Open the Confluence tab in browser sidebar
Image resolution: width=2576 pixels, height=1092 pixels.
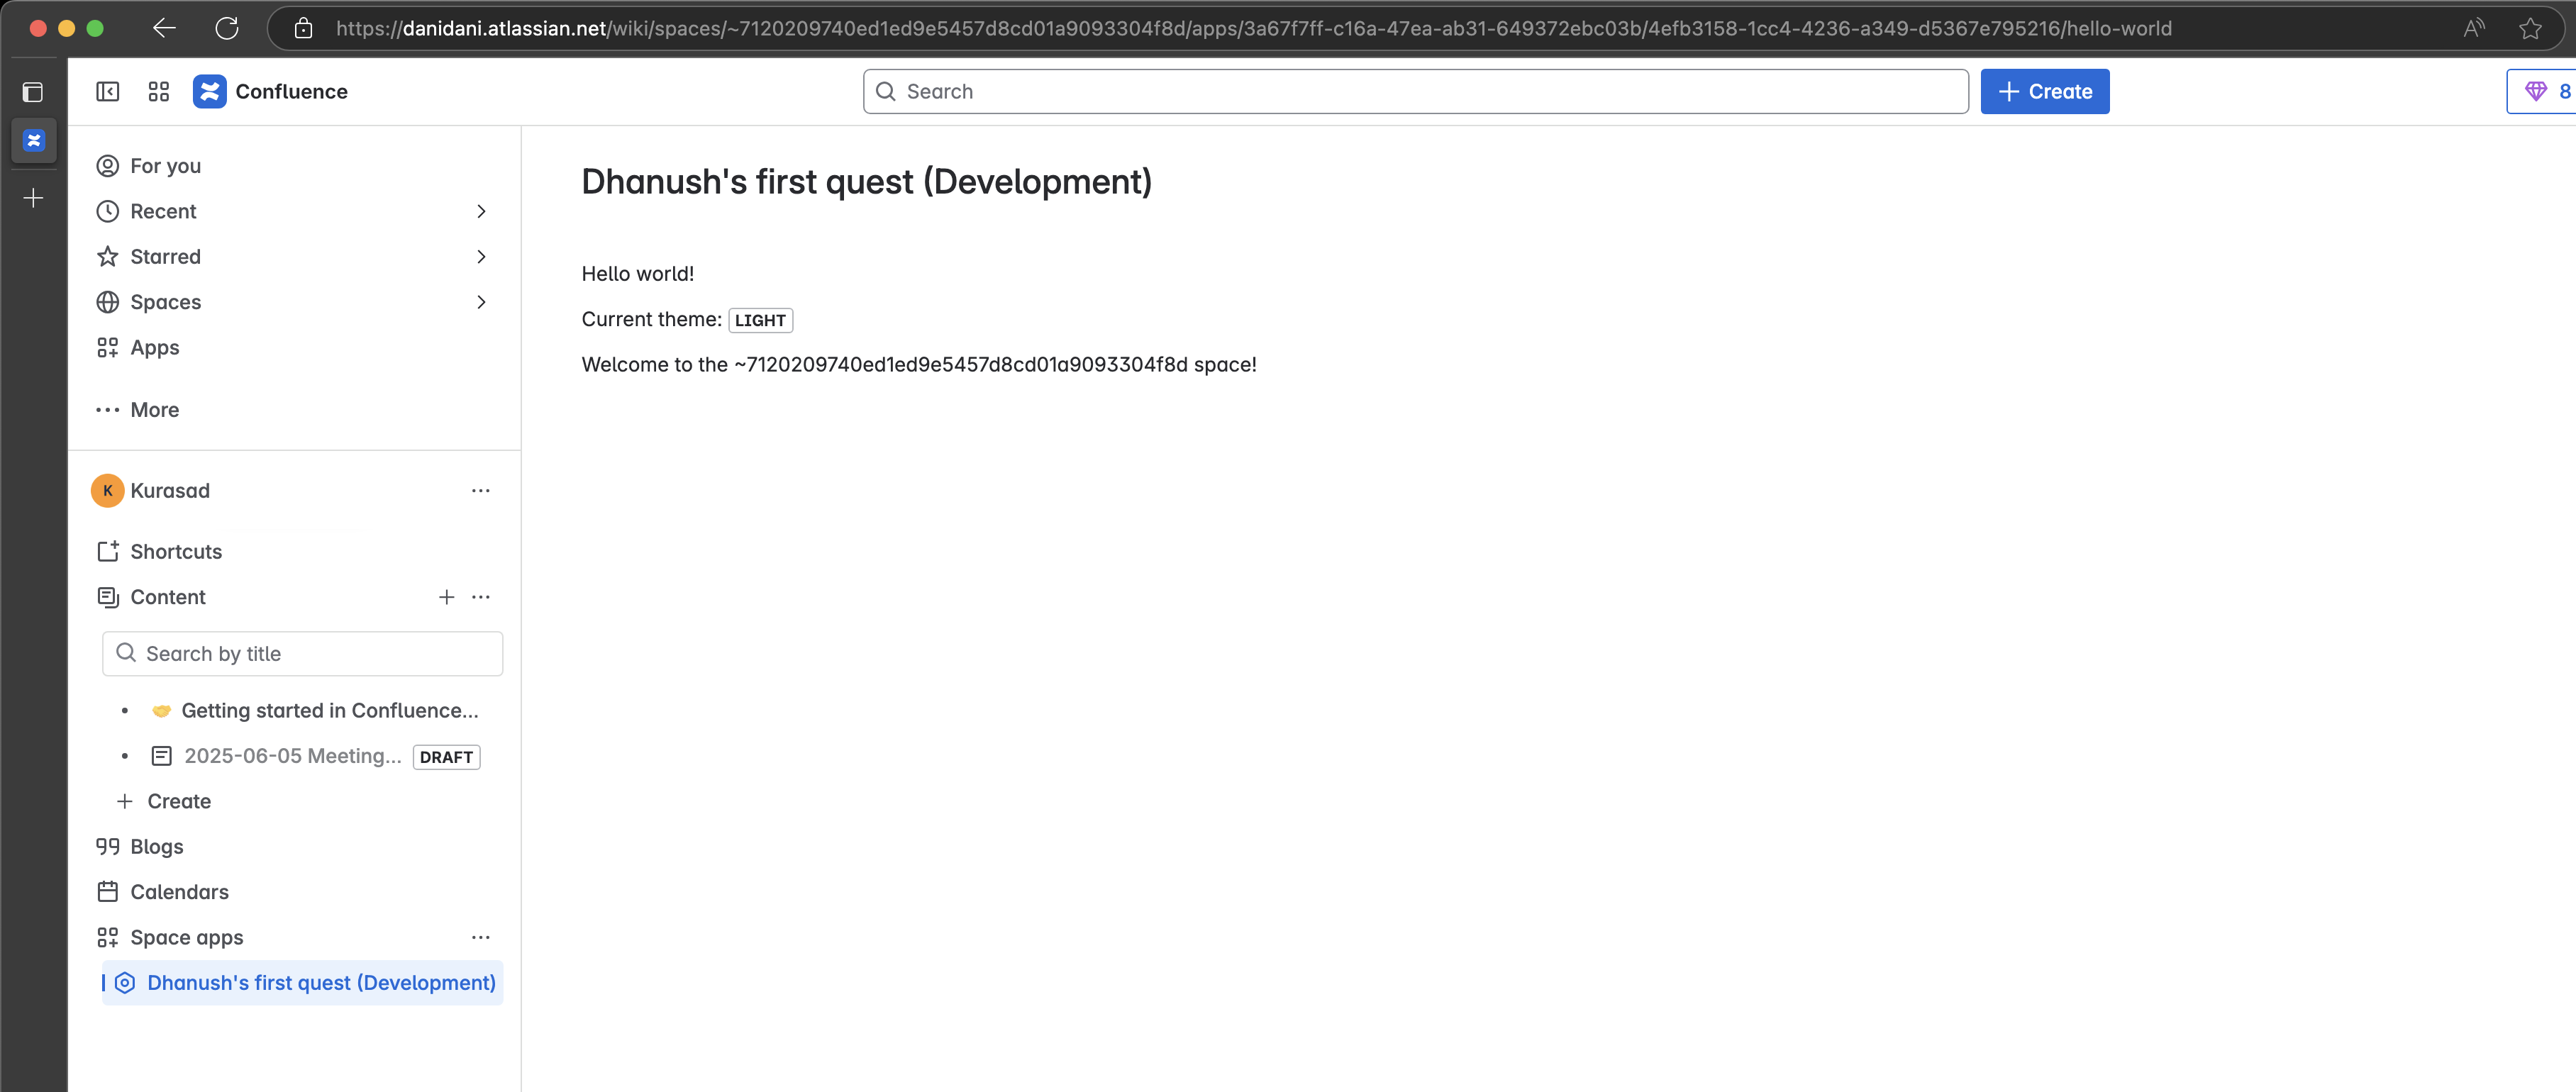point(33,140)
